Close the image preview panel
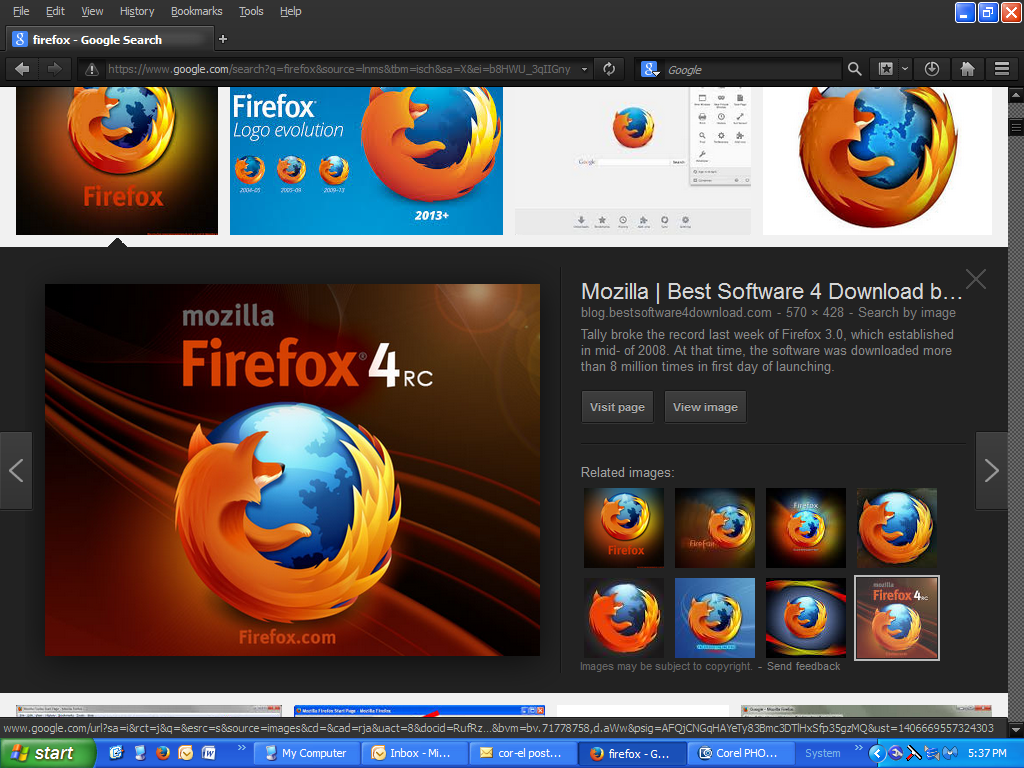This screenshot has height=768, width=1024. click(975, 279)
